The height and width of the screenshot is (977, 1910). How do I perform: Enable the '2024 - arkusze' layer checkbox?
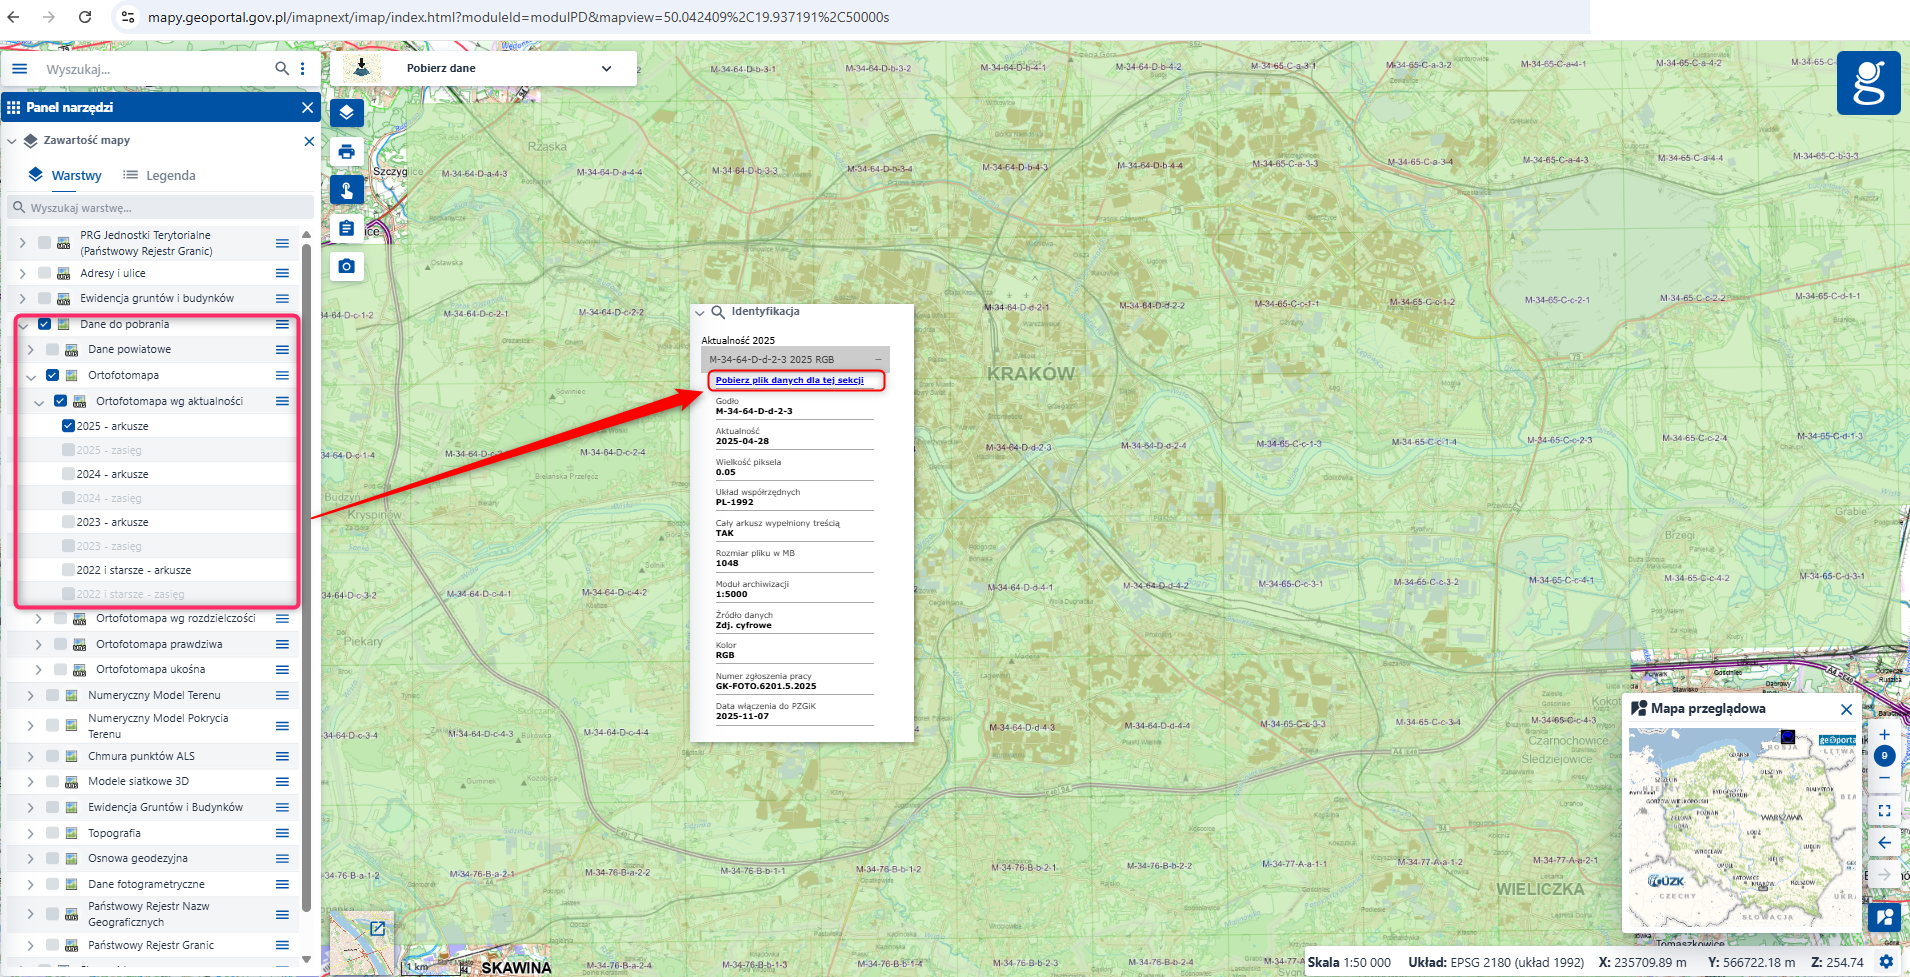(x=68, y=474)
